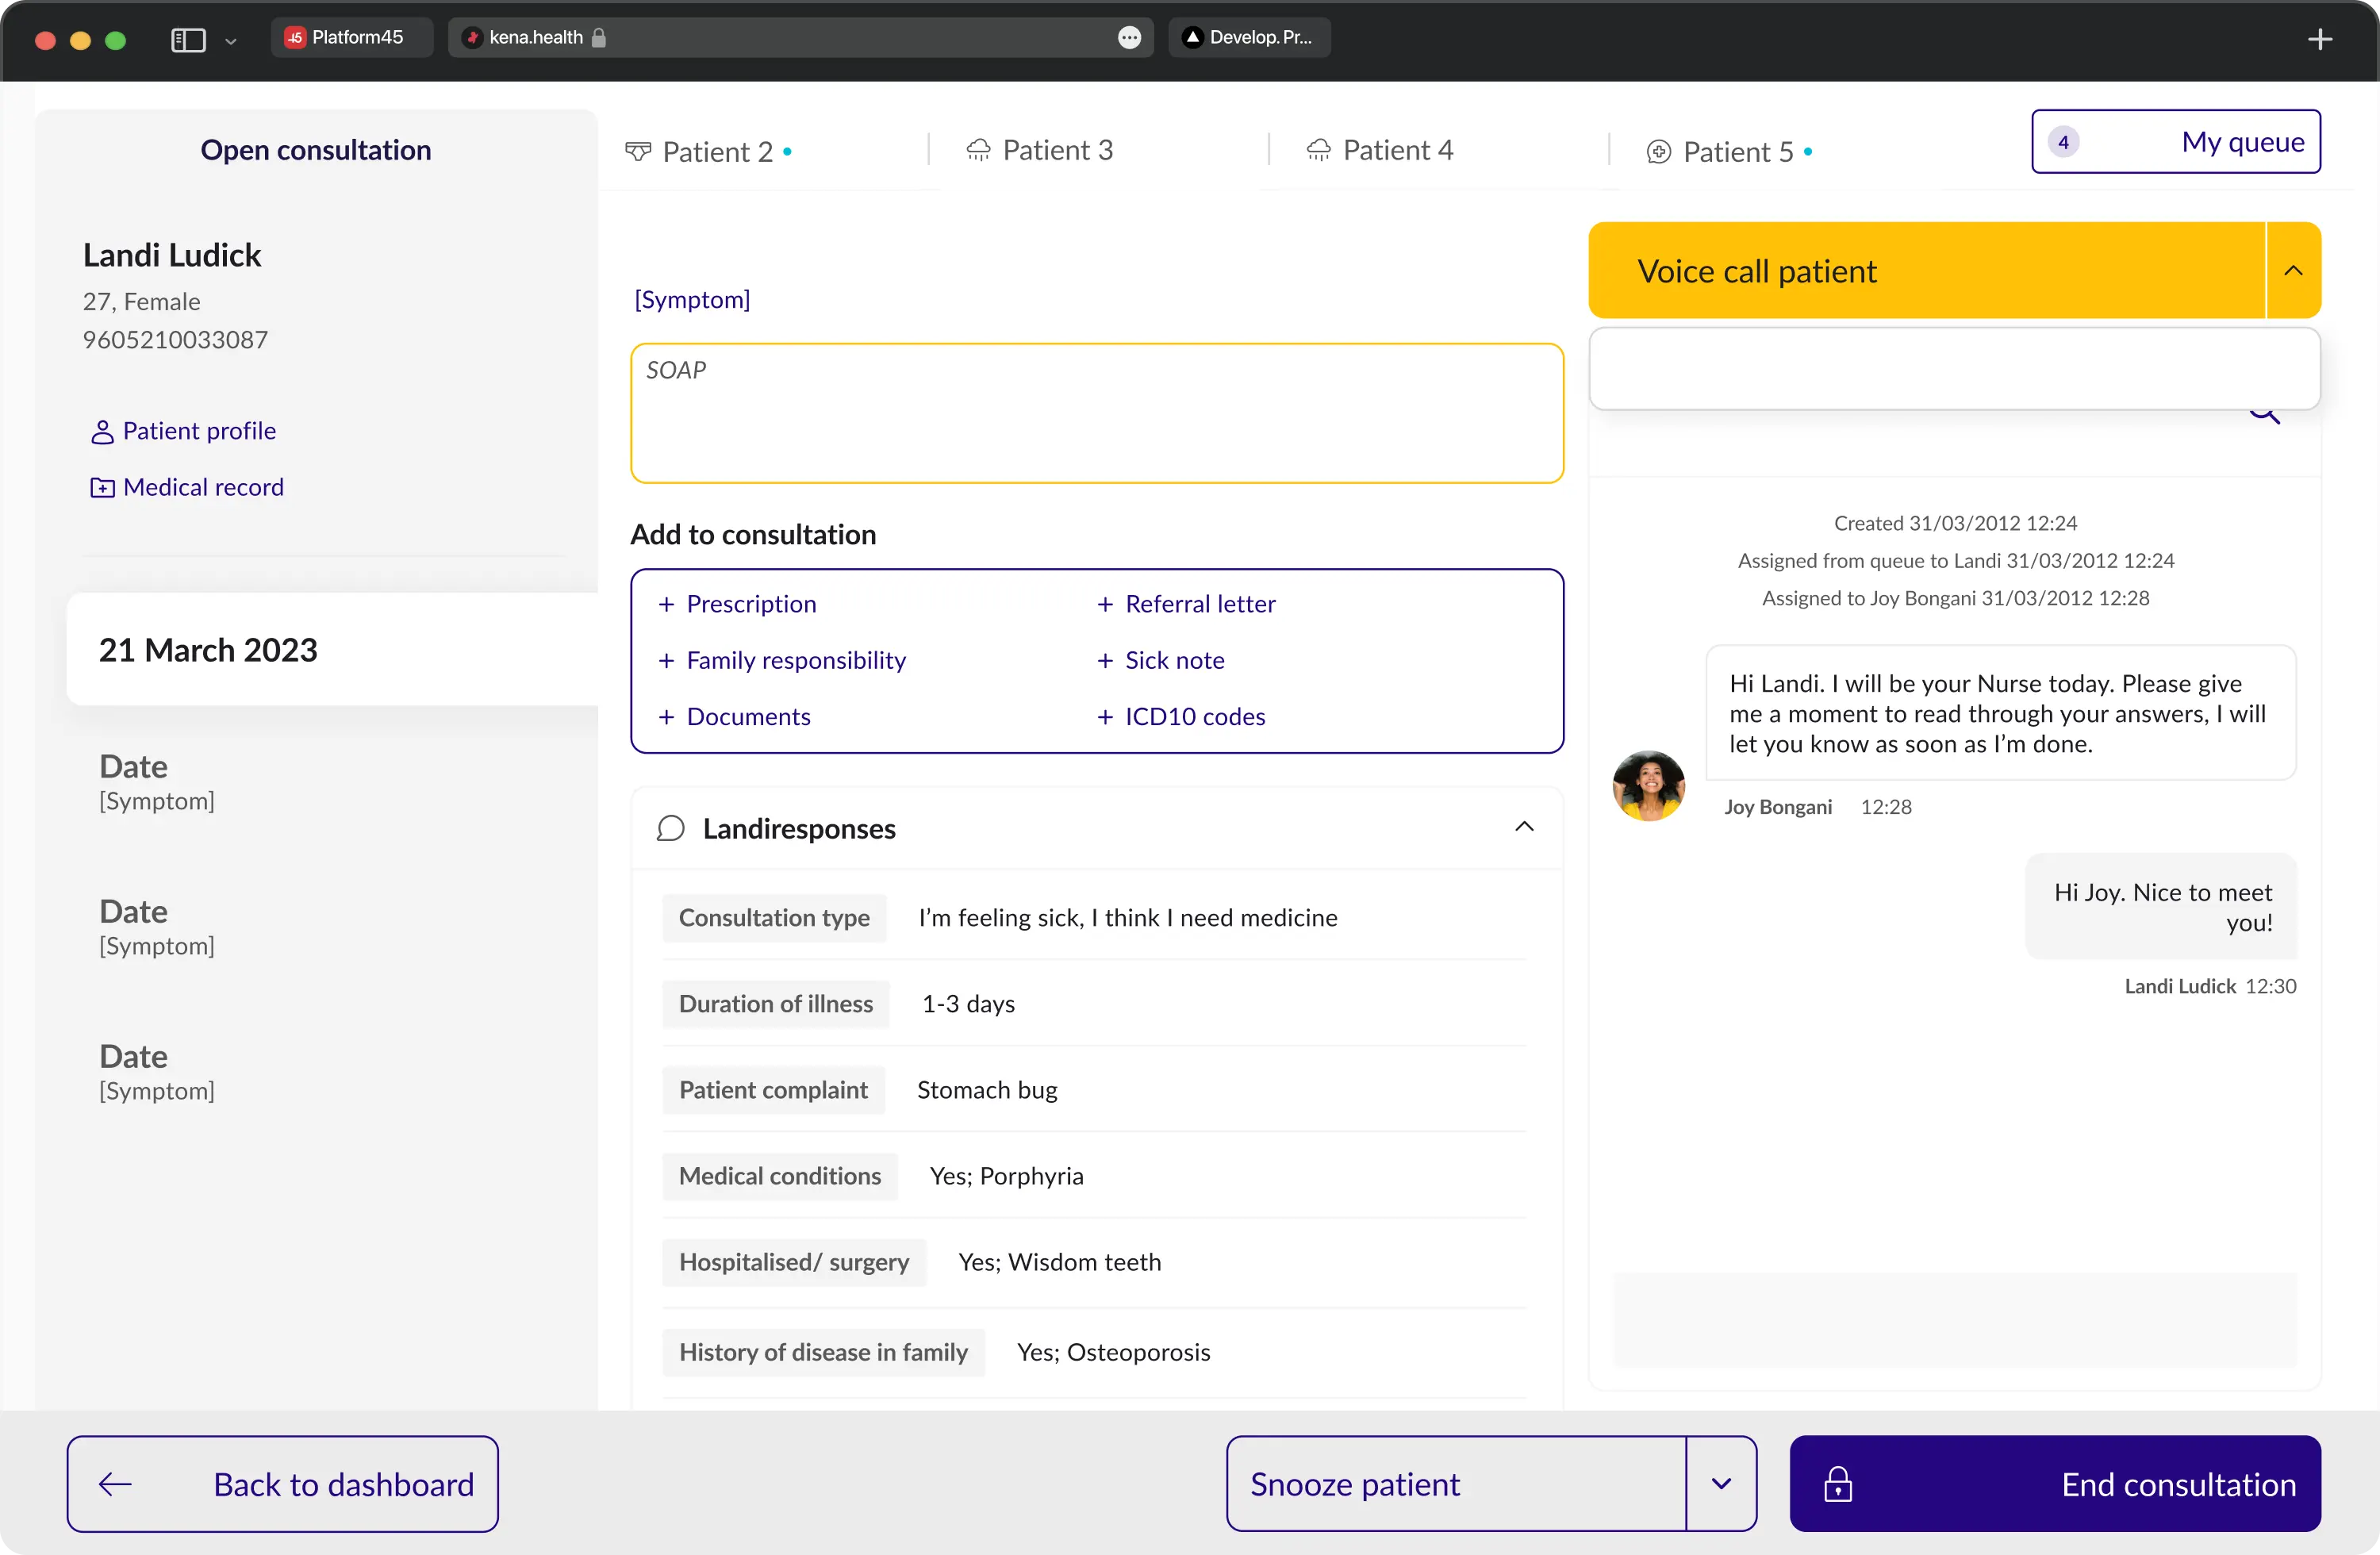Click the Landiresponses speech bubble icon

(670, 828)
